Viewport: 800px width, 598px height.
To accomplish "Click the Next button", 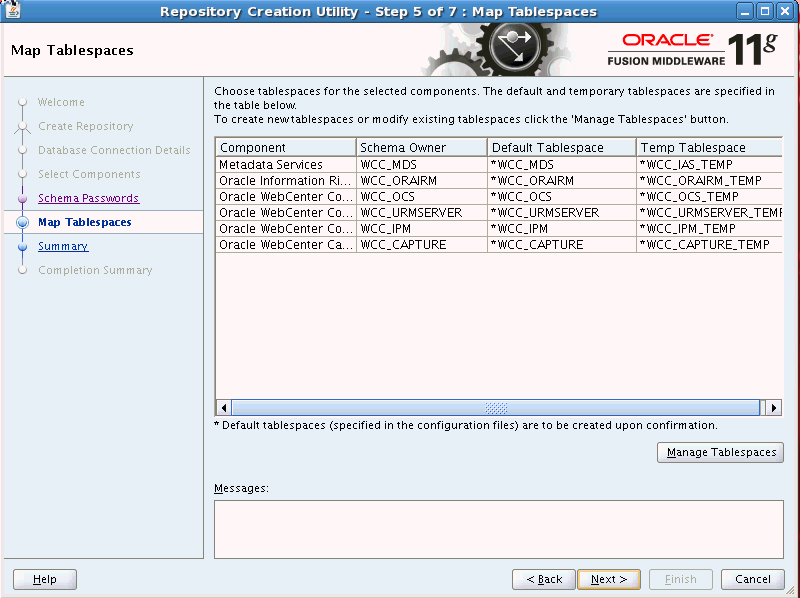I will pyautogui.click(x=609, y=579).
